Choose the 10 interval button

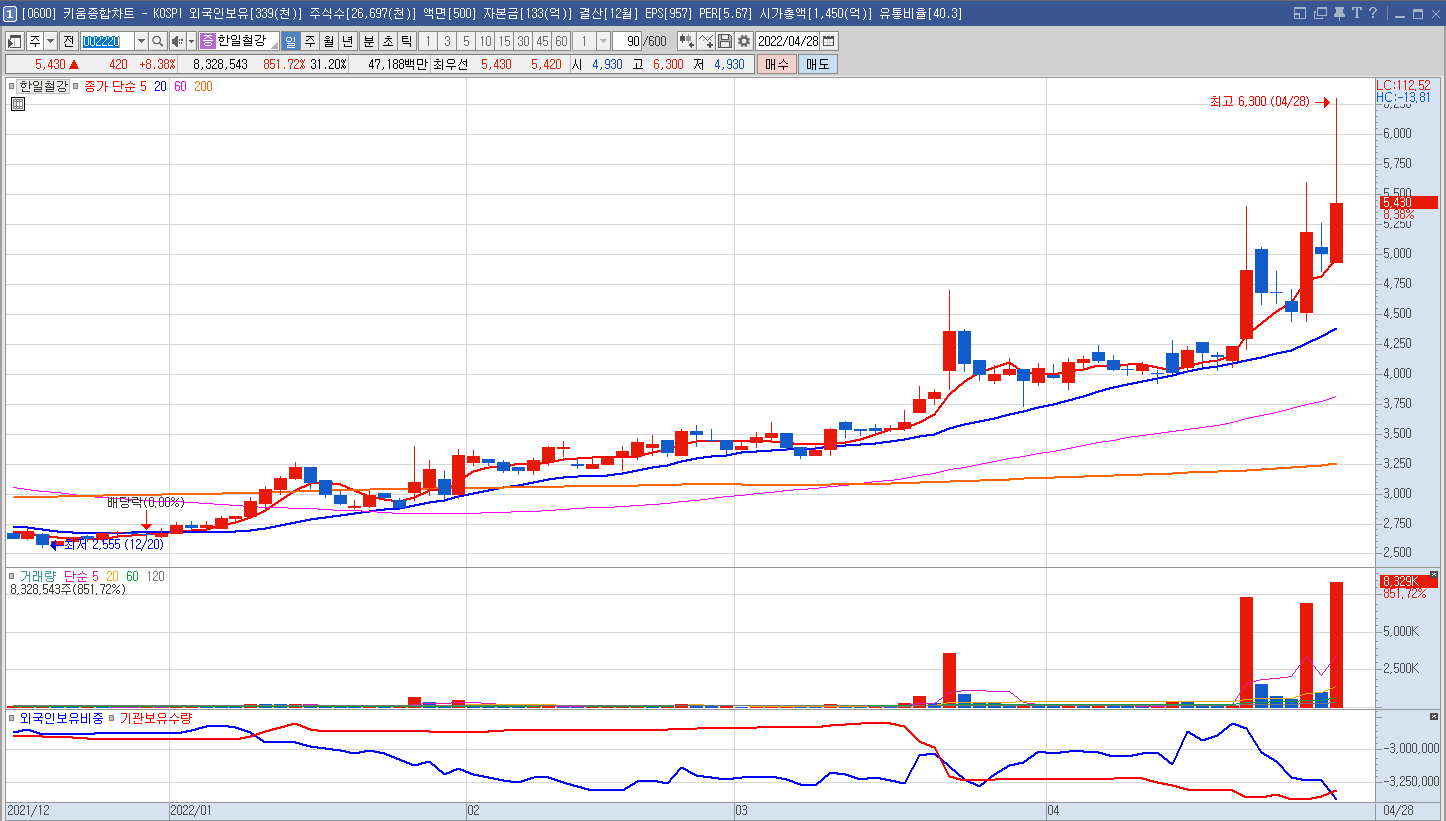485,41
